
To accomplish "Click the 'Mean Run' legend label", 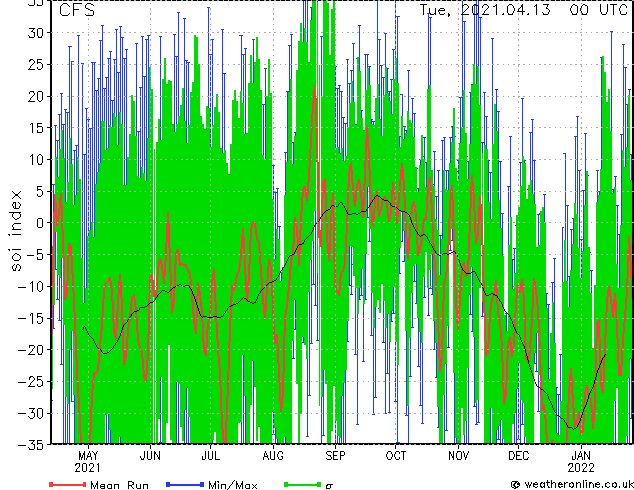I will 119,485.
